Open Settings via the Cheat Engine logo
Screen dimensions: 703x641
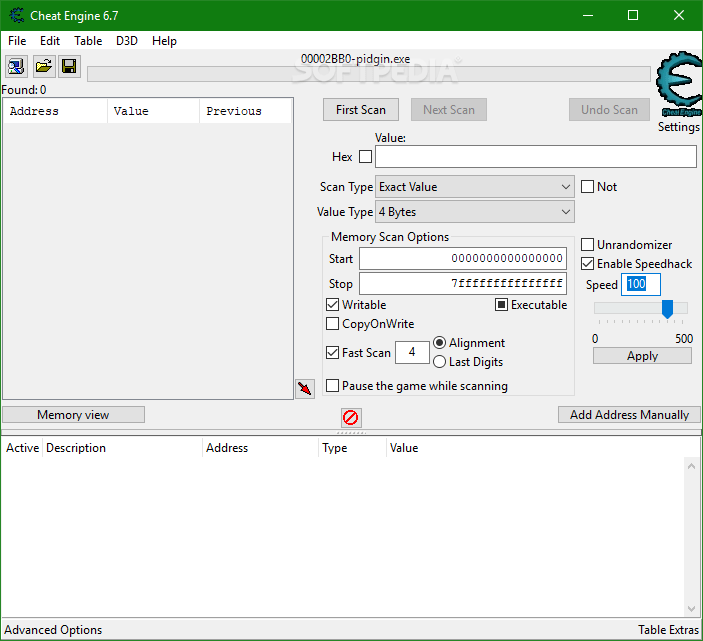679,85
